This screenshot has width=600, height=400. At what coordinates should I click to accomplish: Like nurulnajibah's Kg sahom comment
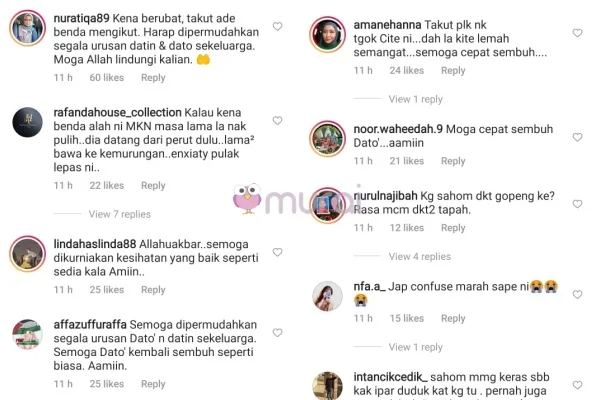click(577, 204)
